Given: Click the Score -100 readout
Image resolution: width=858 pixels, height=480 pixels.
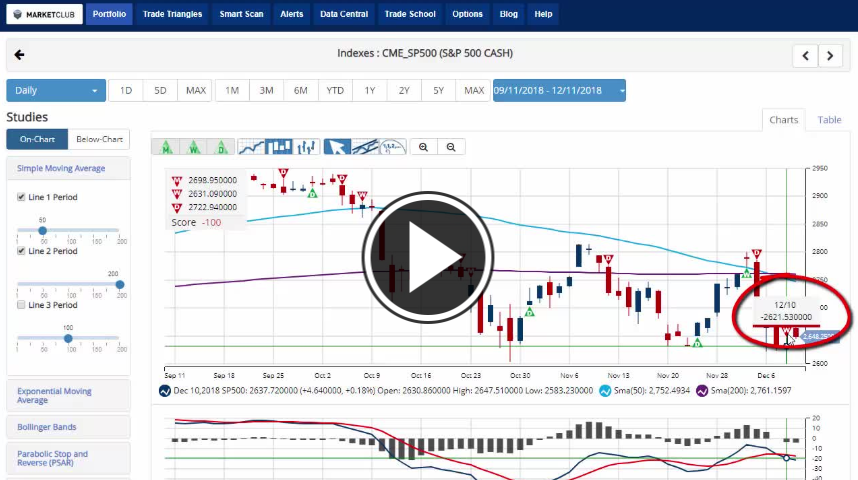Looking at the screenshot, I should coord(196,223).
